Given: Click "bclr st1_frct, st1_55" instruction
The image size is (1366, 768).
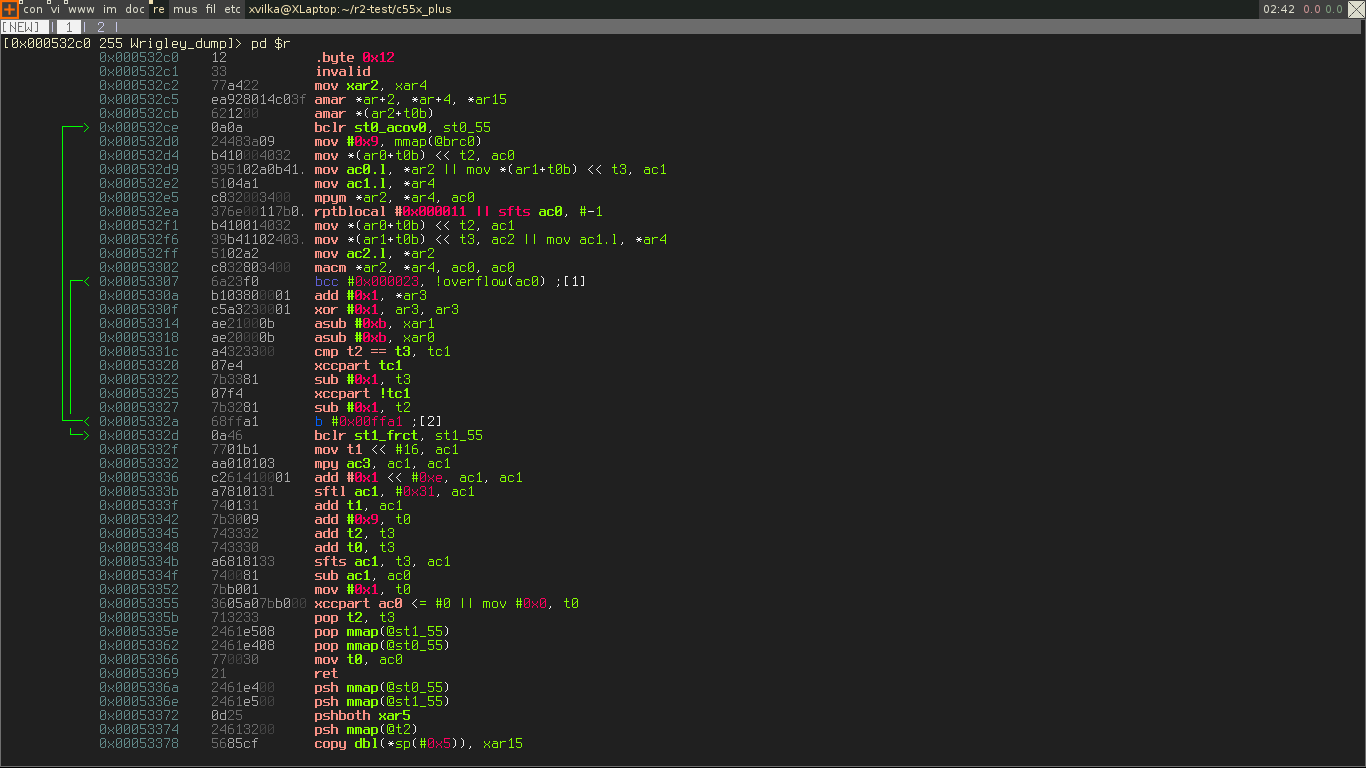Looking at the screenshot, I should [x=399, y=435].
